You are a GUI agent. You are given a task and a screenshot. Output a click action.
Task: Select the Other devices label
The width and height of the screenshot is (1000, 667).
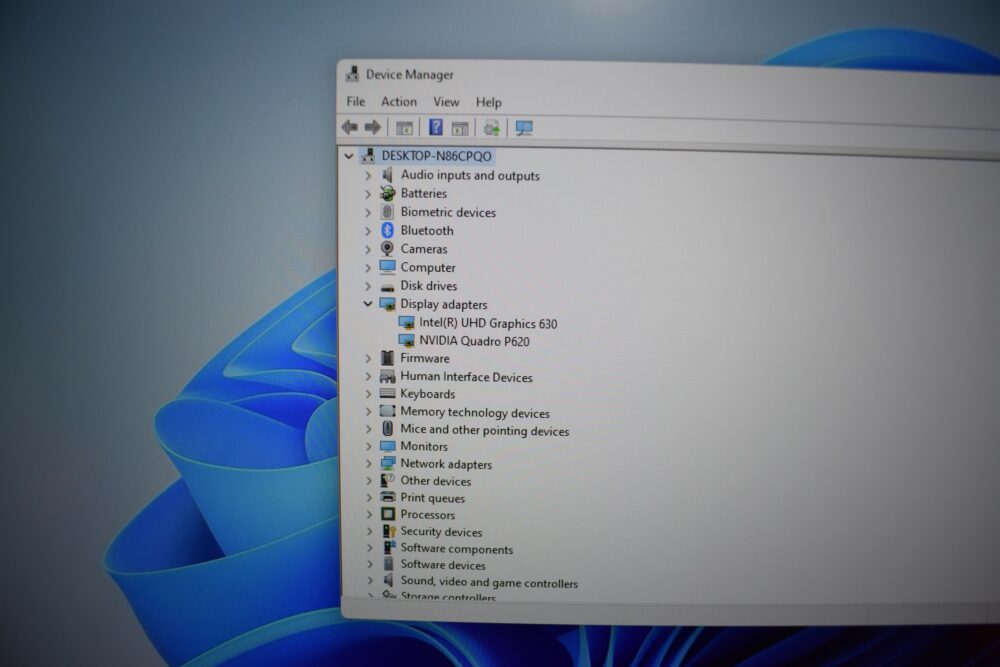click(x=436, y=481)
